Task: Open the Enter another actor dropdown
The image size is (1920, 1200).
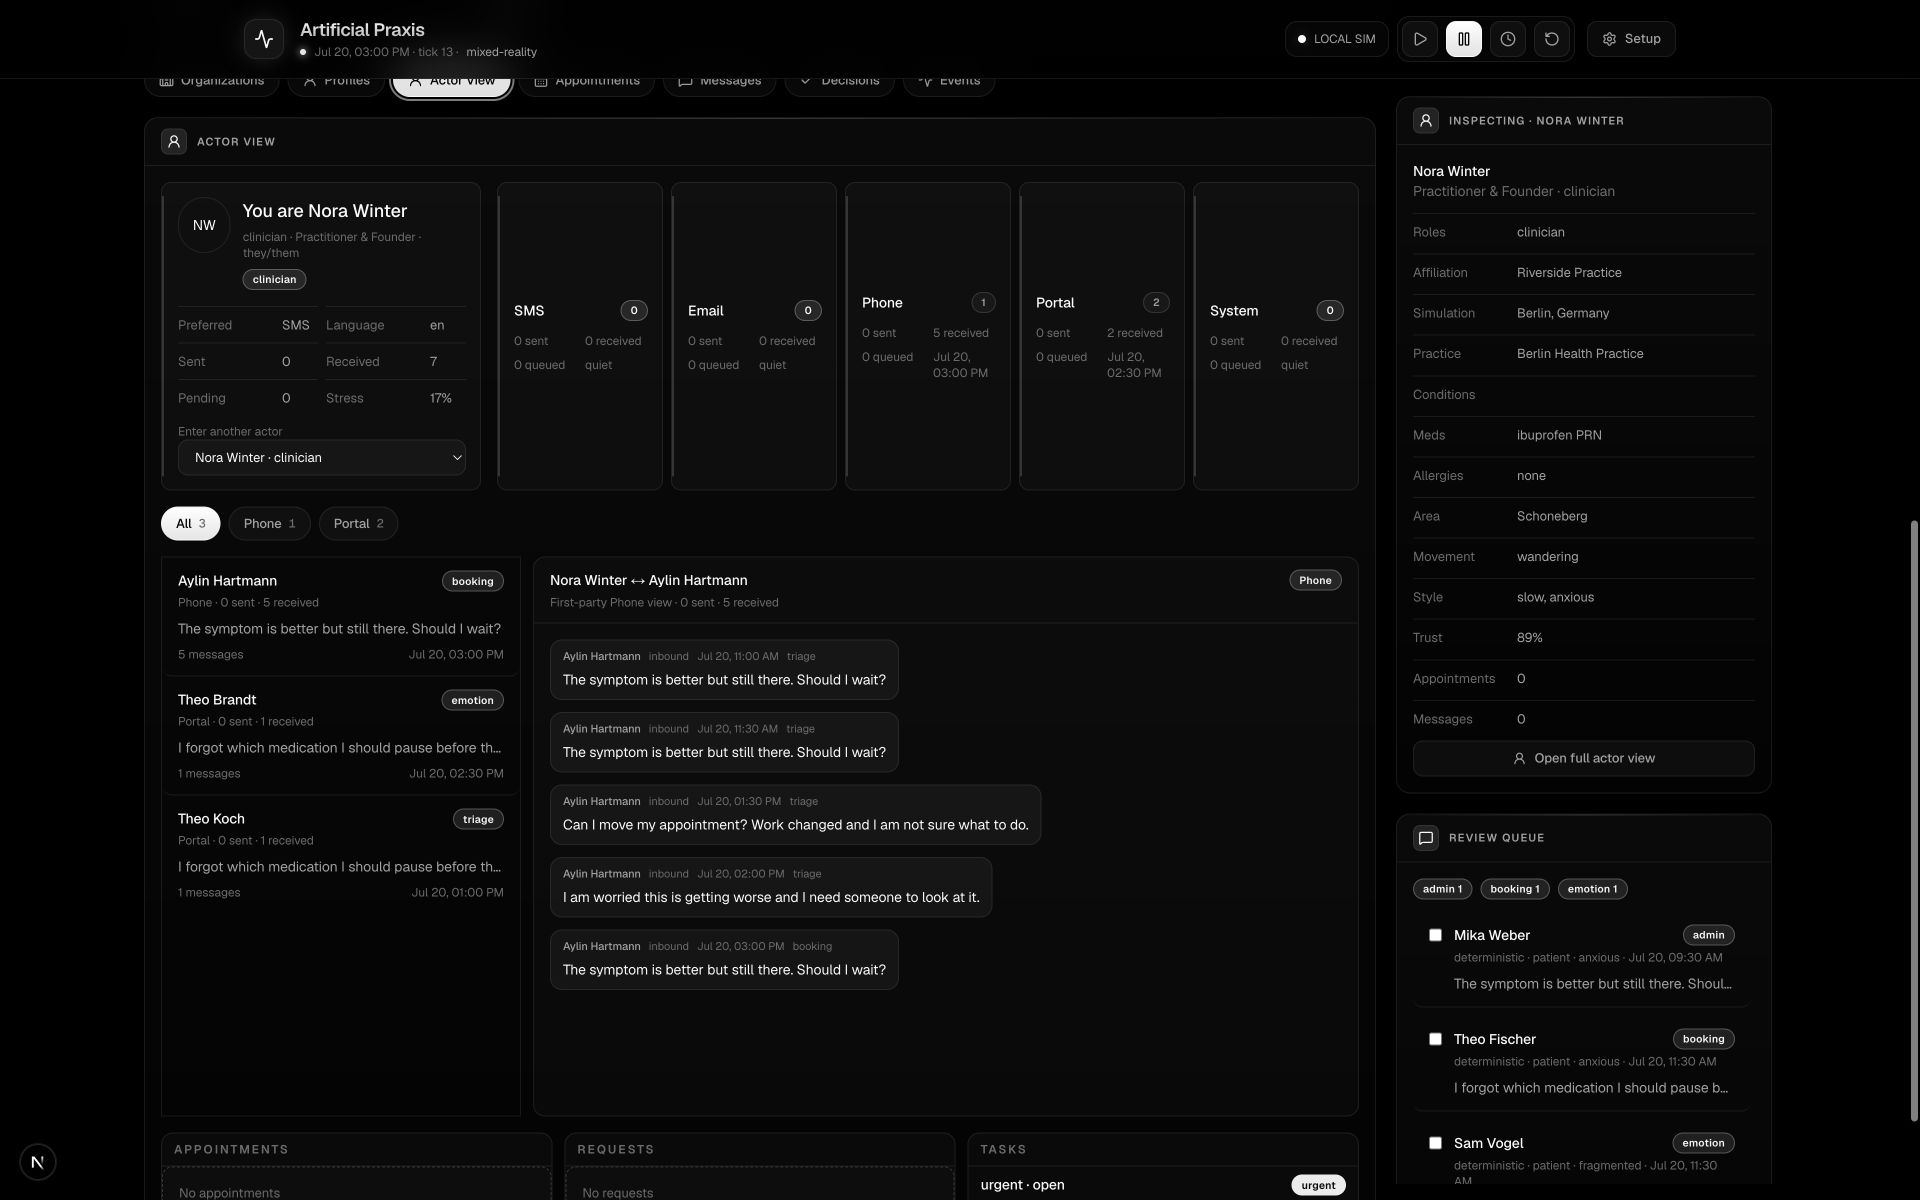Action: point(322,458)
